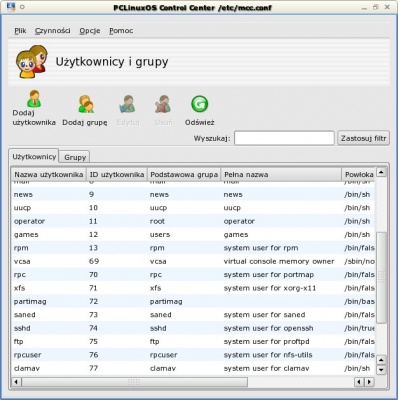Image resolution: width=398 pixels, height=400 pixels.
Task: Sort by Podstawowa grupa column header
Action: pos(184,175)
